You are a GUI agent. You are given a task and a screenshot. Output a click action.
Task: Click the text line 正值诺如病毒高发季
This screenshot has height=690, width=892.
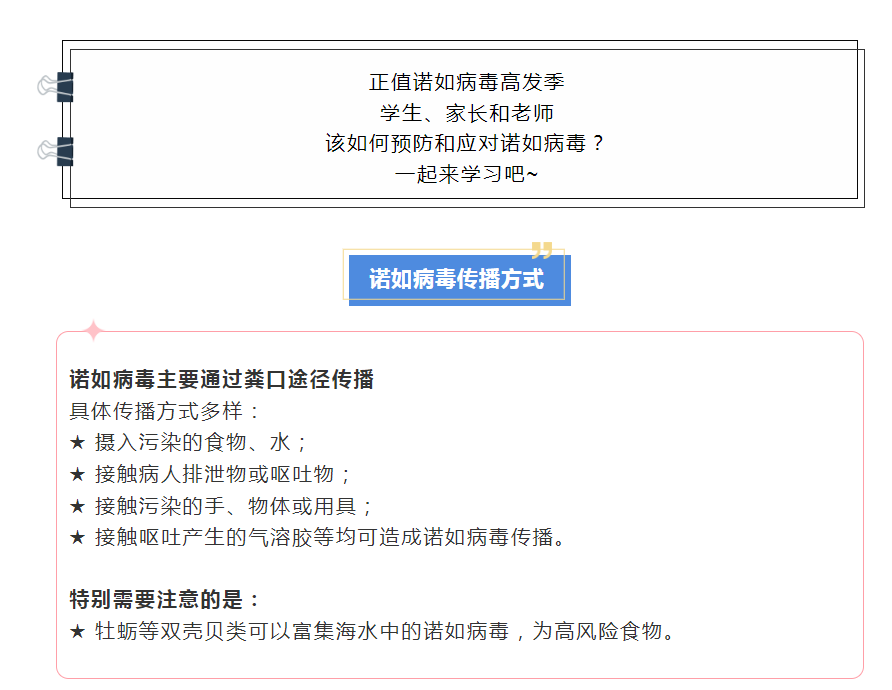coord(466,82)
